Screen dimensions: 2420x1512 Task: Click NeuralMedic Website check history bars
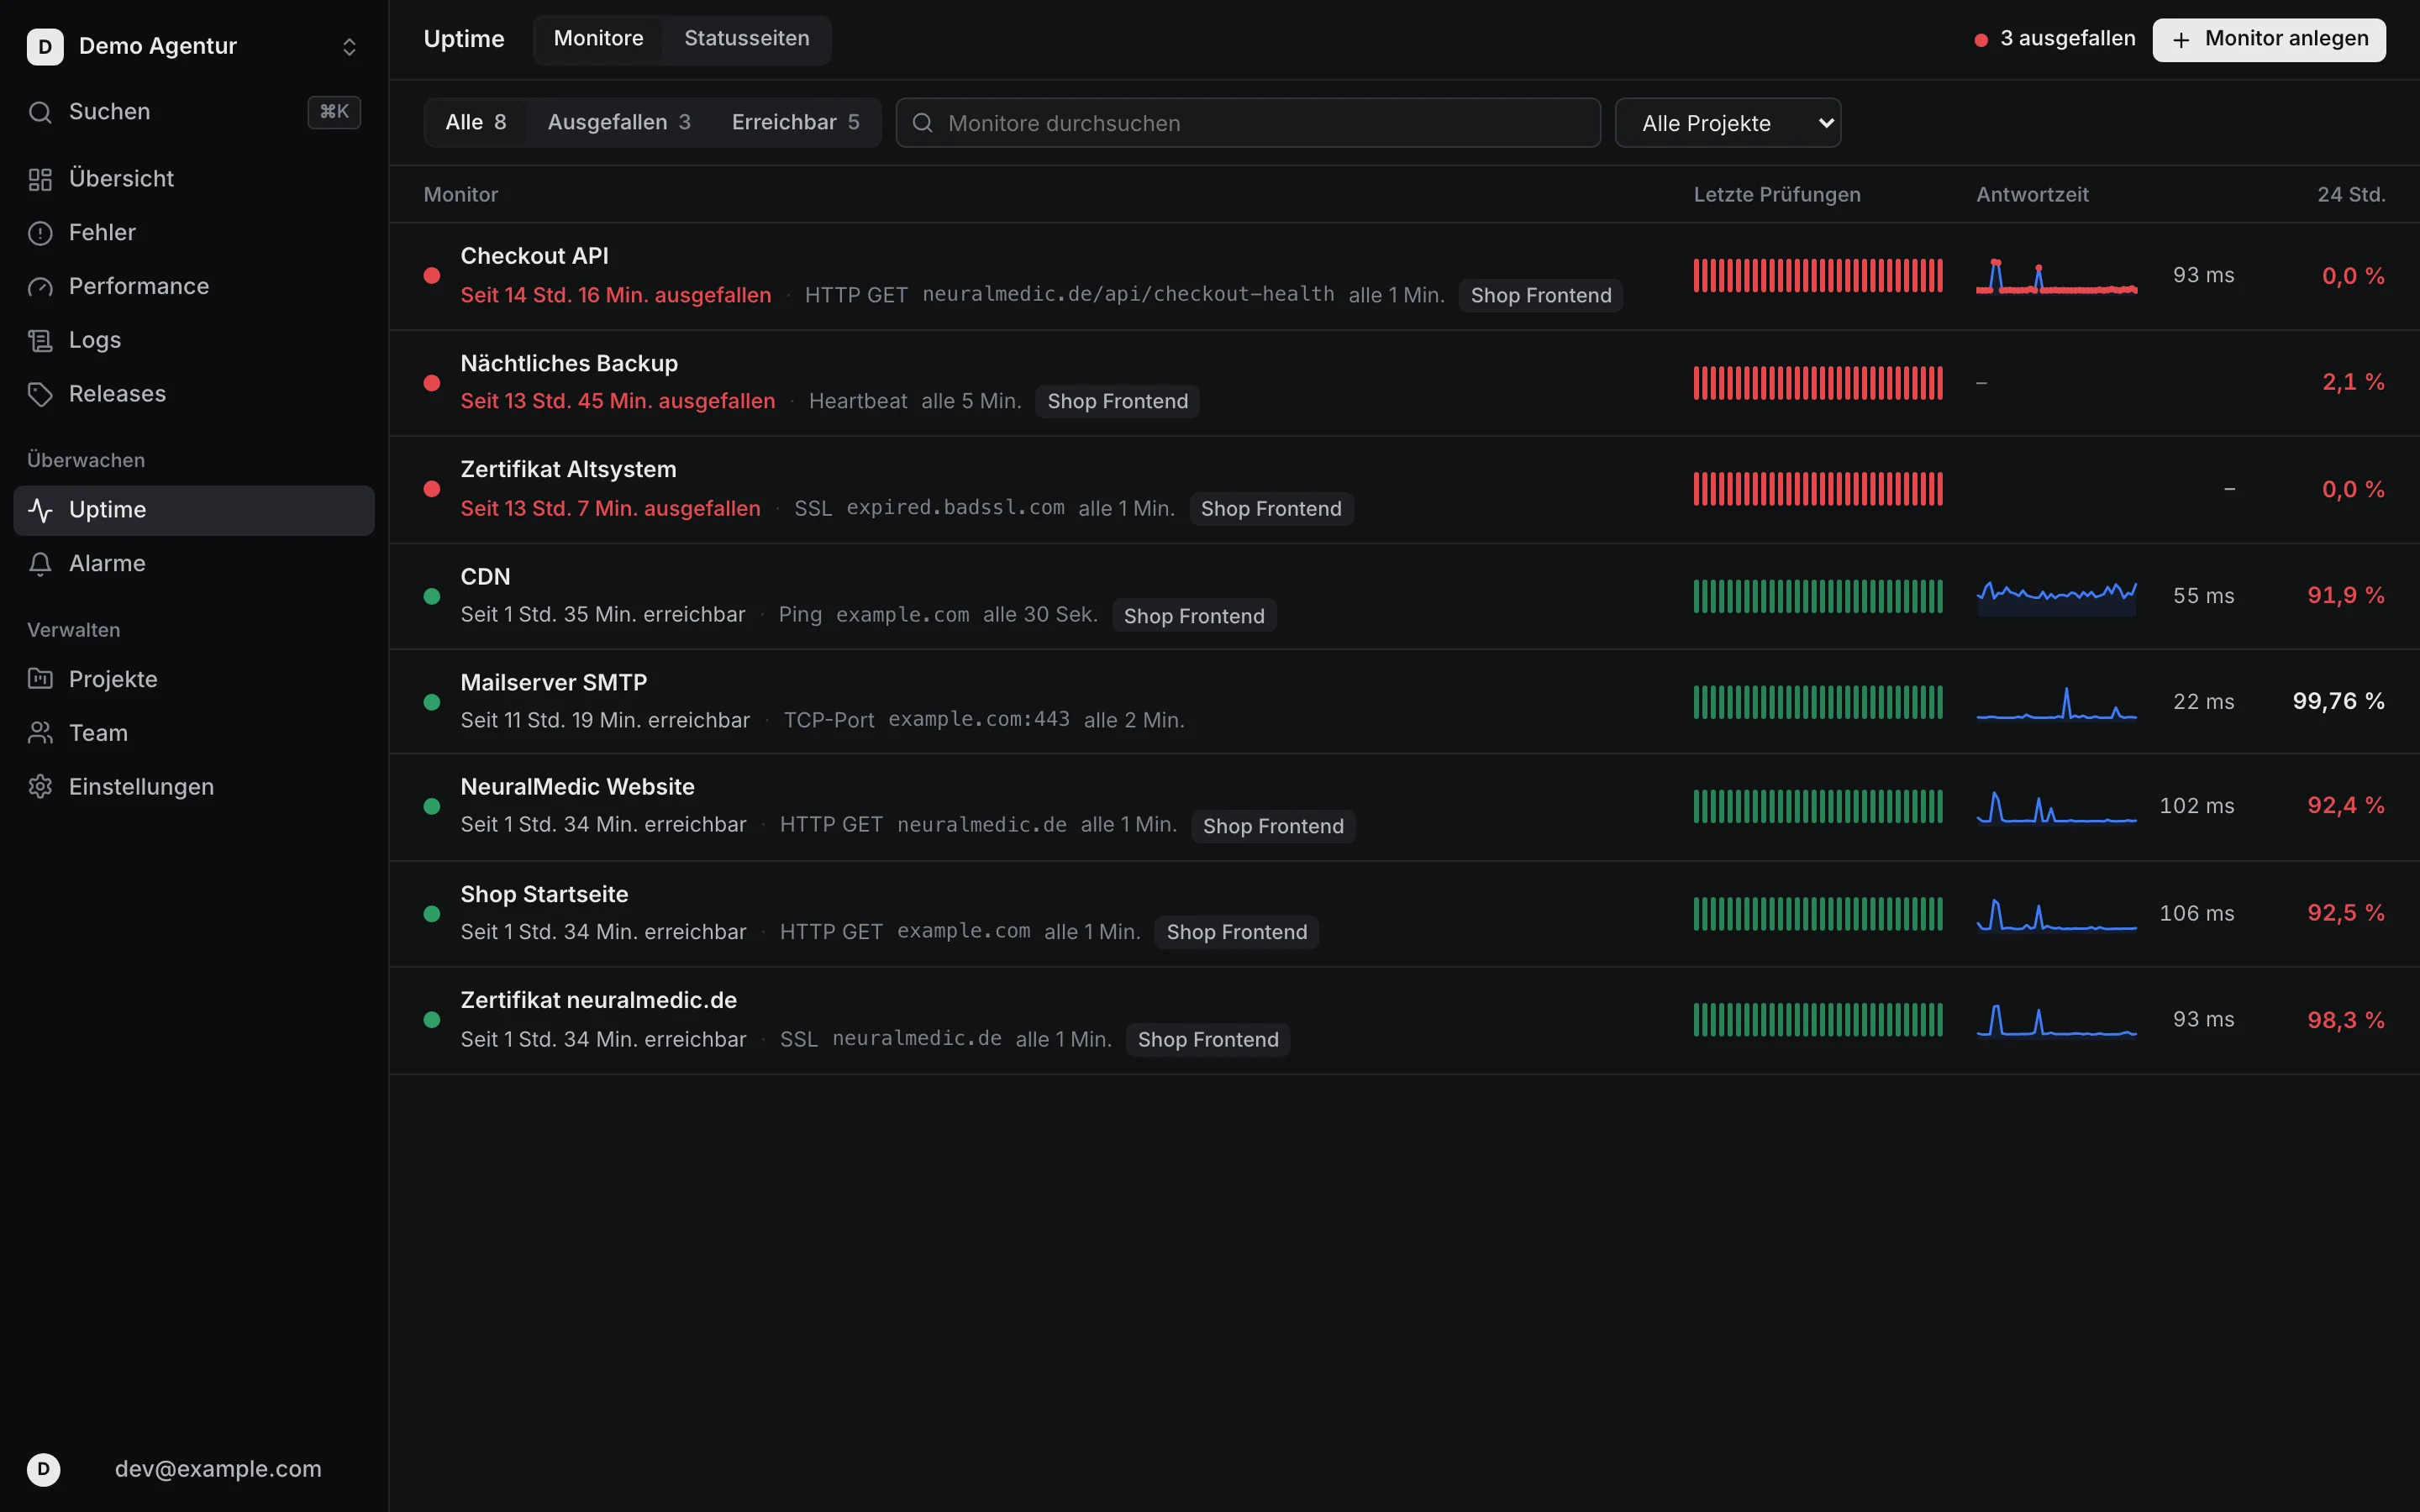pos(1818,806)
